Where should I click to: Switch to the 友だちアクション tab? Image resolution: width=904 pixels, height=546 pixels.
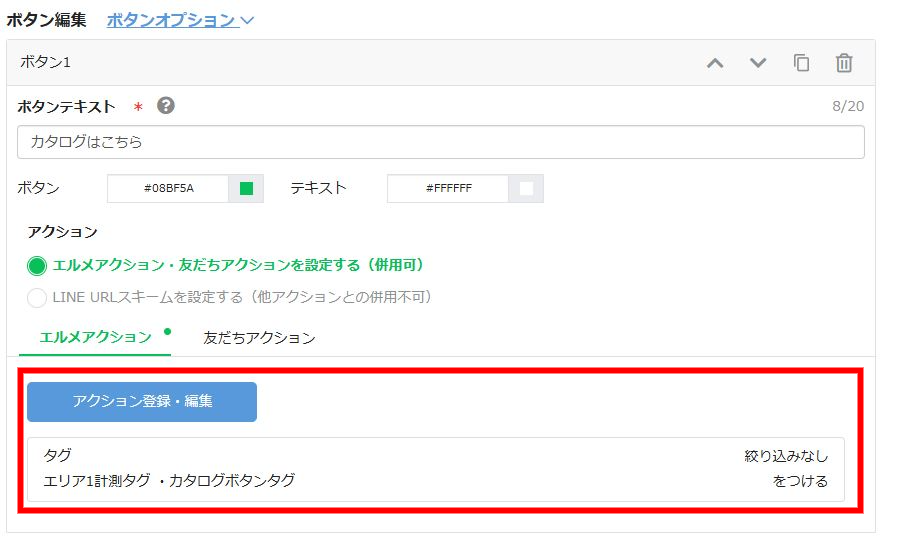click(259, 338)
